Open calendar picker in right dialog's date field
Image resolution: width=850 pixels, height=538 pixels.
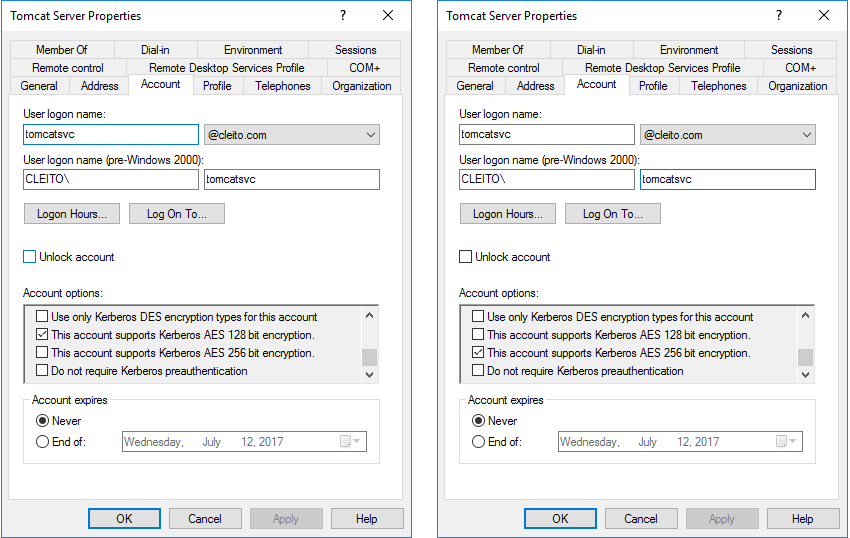(785, 441)
